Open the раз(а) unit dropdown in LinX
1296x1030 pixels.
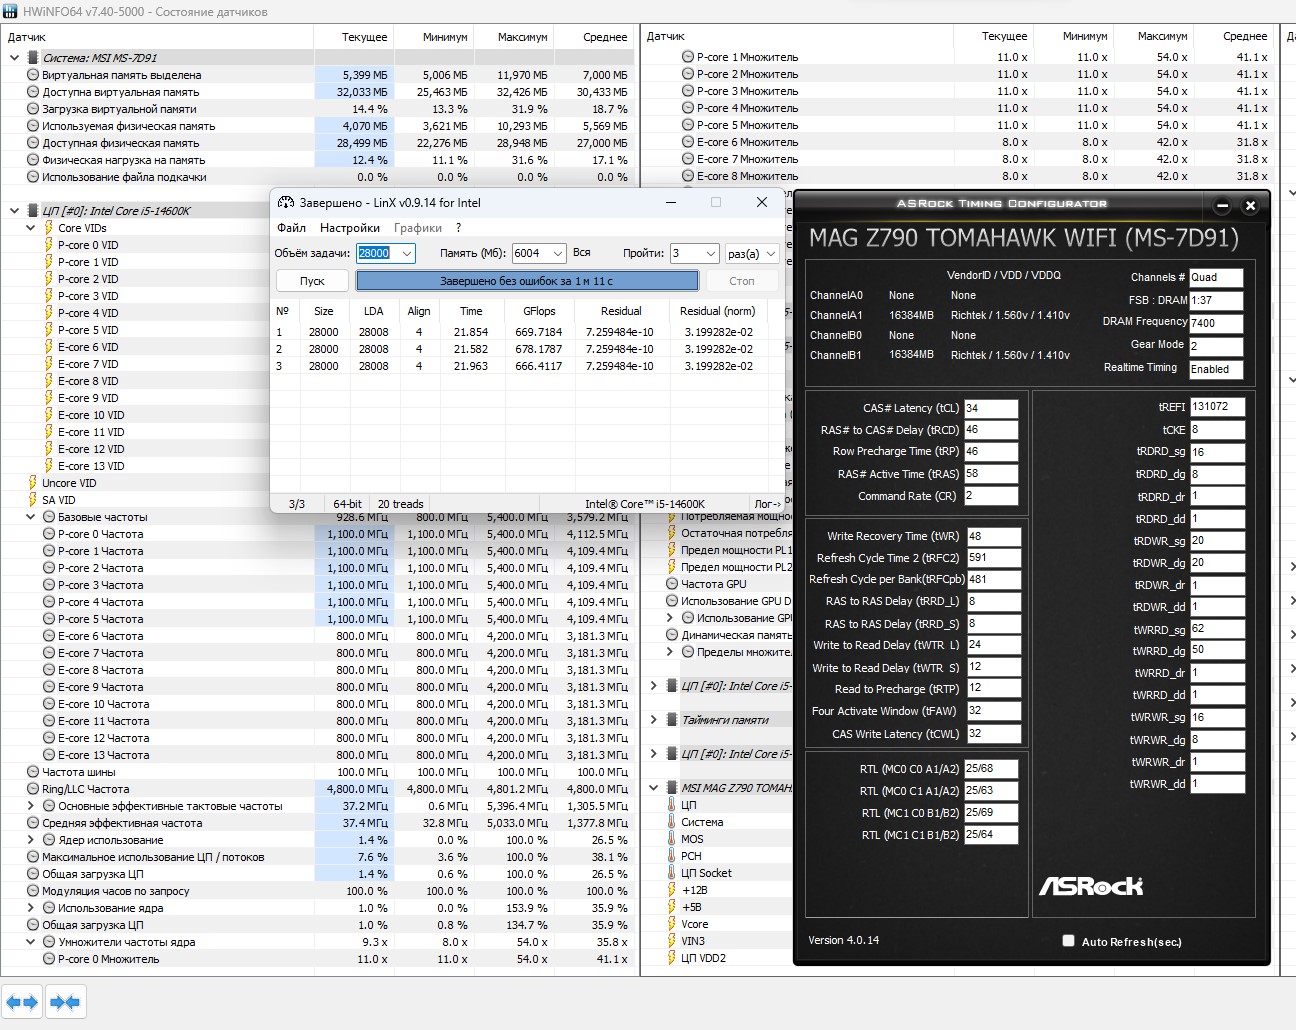(770, 254)
